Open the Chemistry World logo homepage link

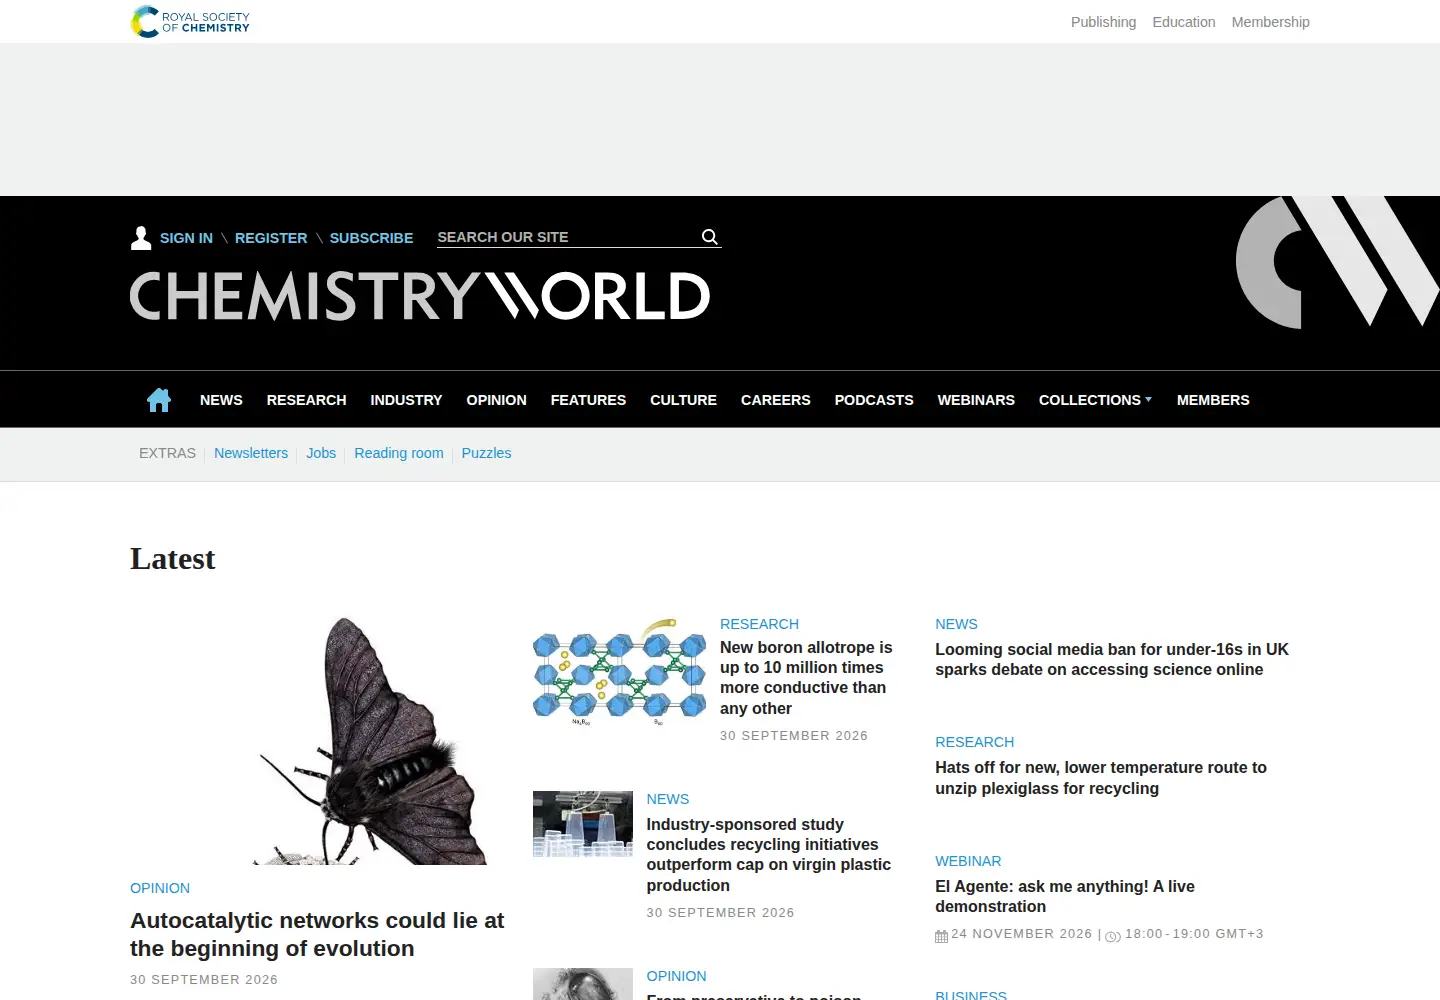pyautogui.click(x=420, y=296)
